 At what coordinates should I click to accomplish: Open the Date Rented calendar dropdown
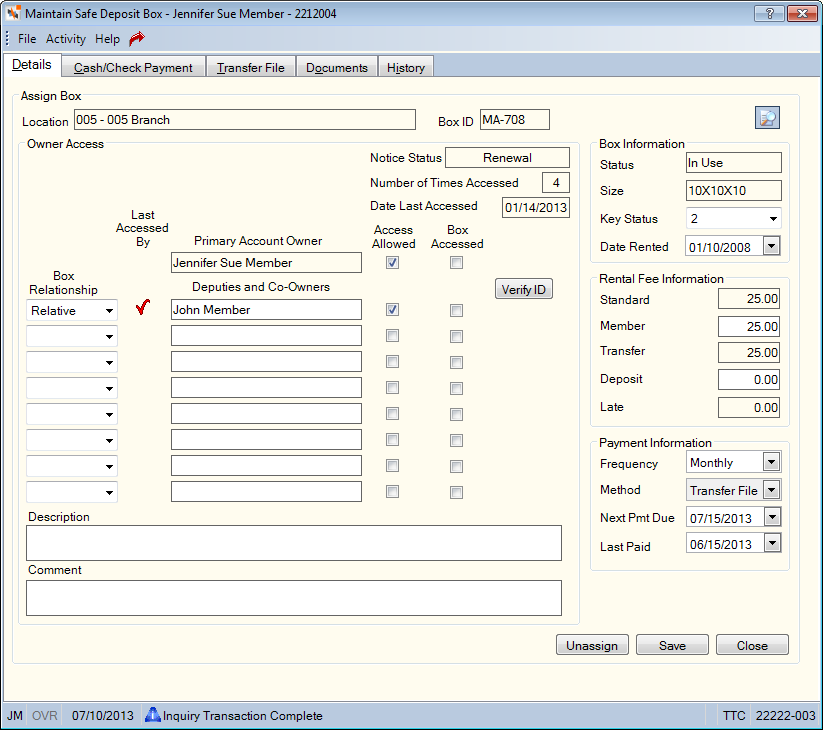tap(771, 246)
